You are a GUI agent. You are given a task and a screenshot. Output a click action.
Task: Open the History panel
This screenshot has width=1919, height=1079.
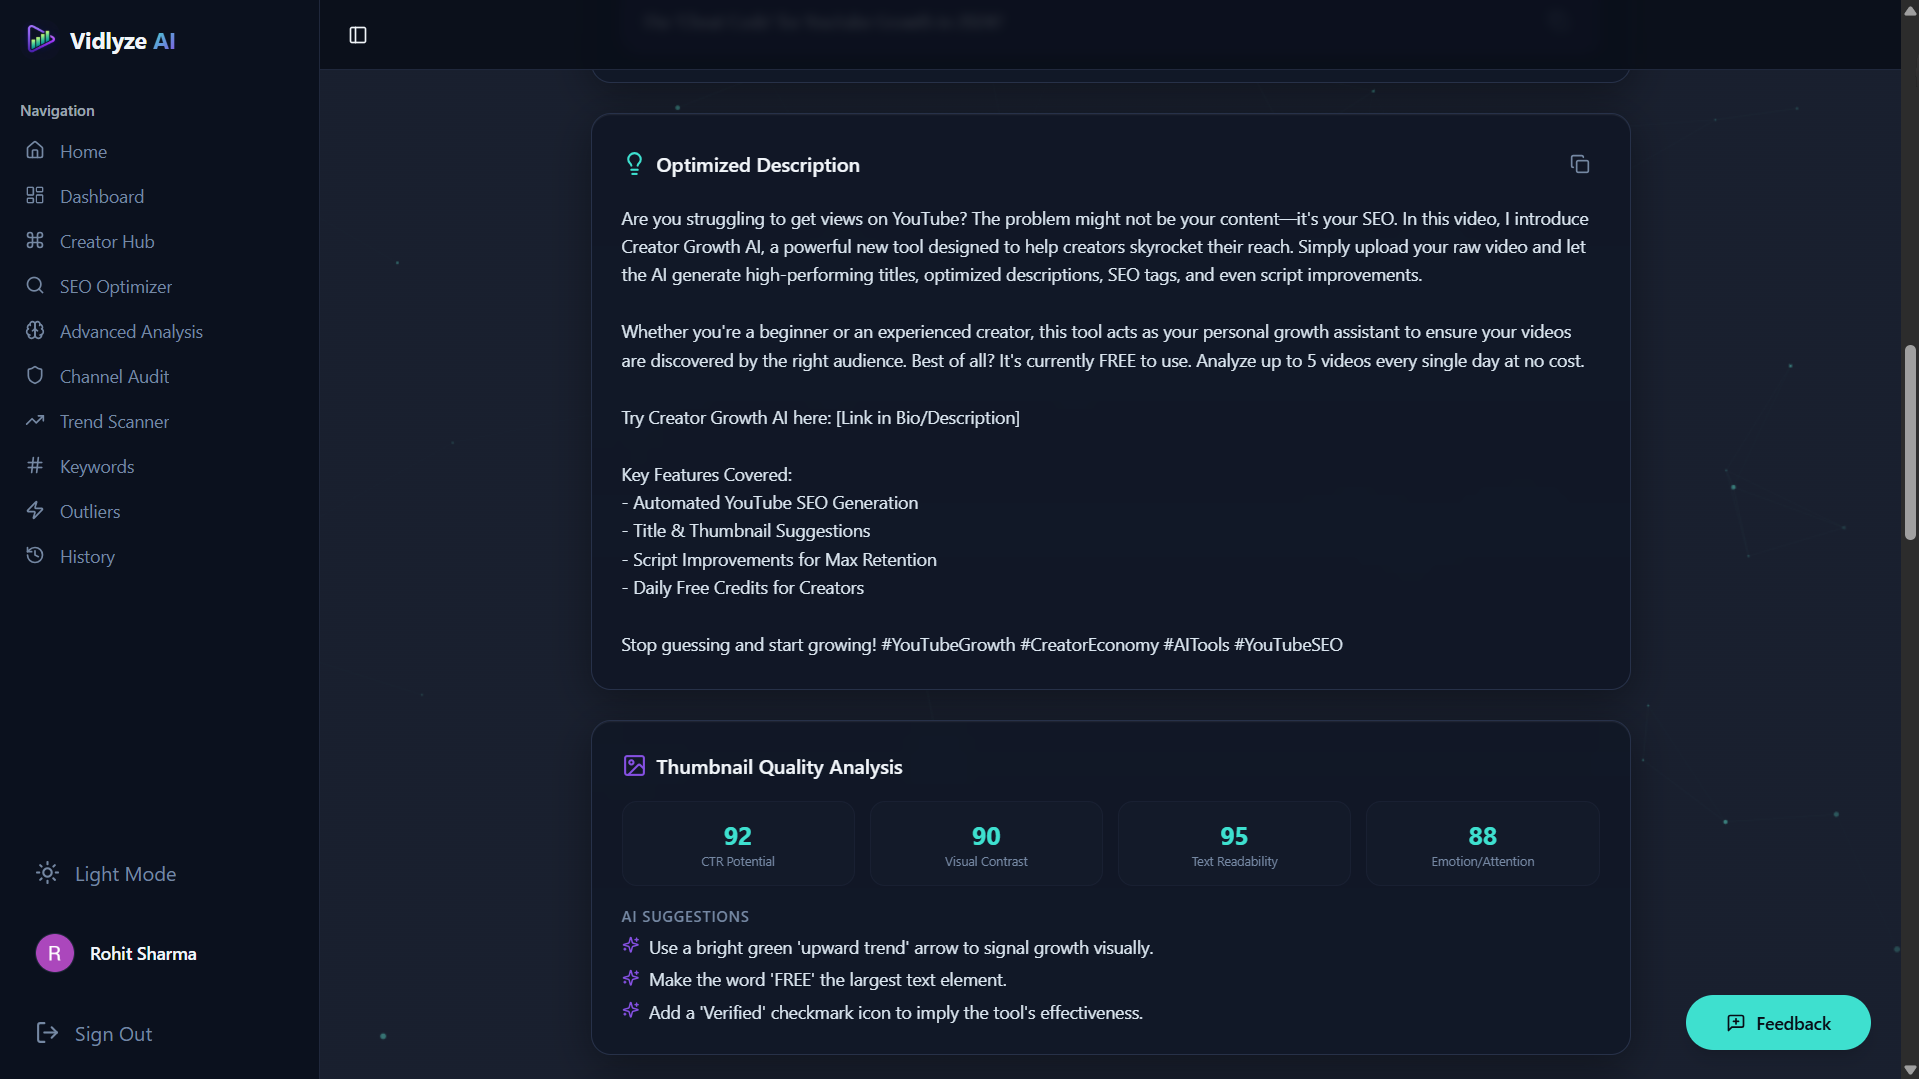coord(87,556)
